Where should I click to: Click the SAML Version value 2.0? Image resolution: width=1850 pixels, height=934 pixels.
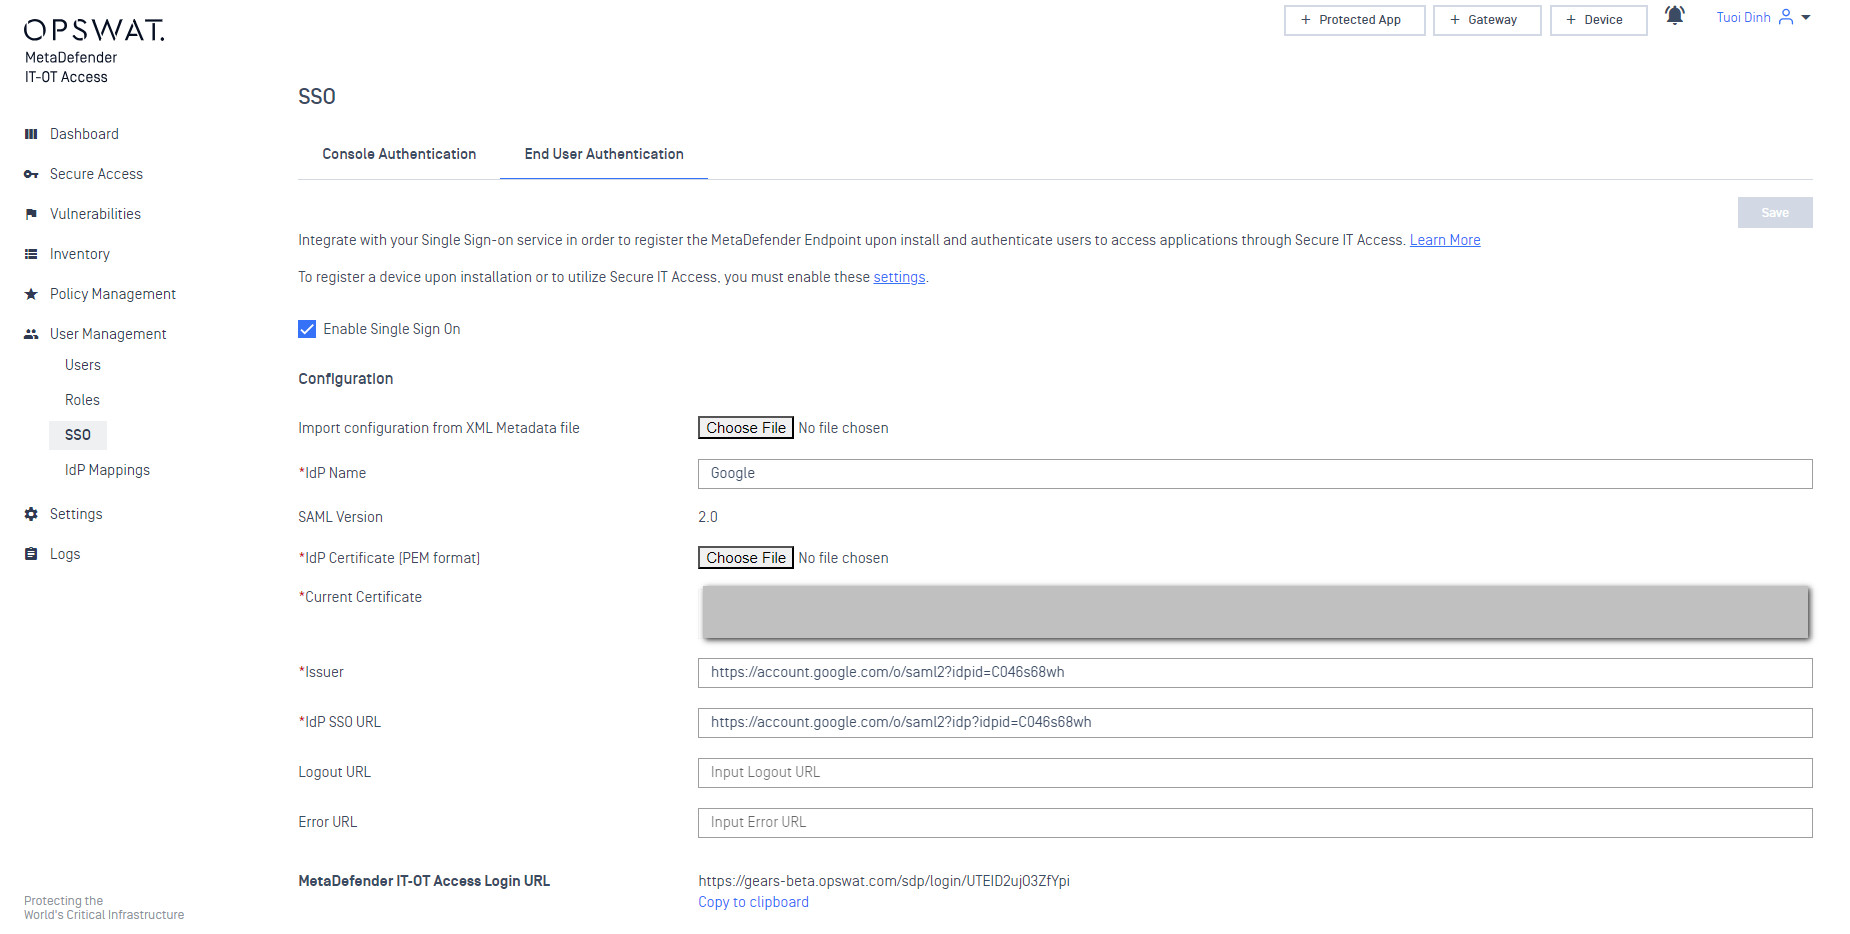708,517
